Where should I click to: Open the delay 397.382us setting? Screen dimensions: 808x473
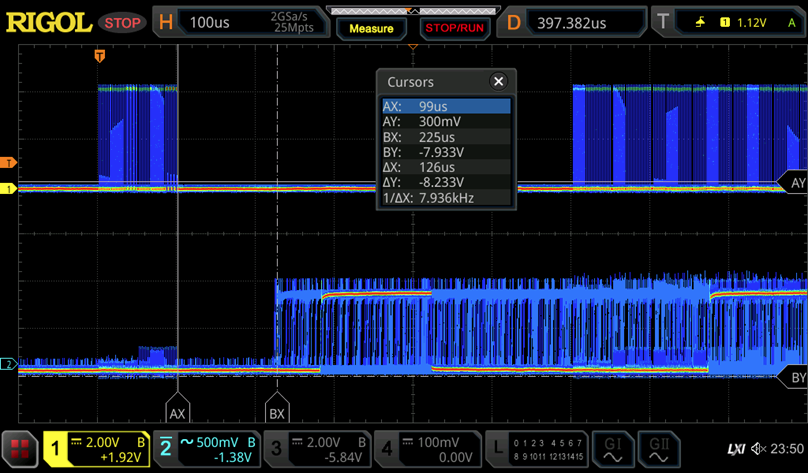pyautogui.click(x=570, y=22)
